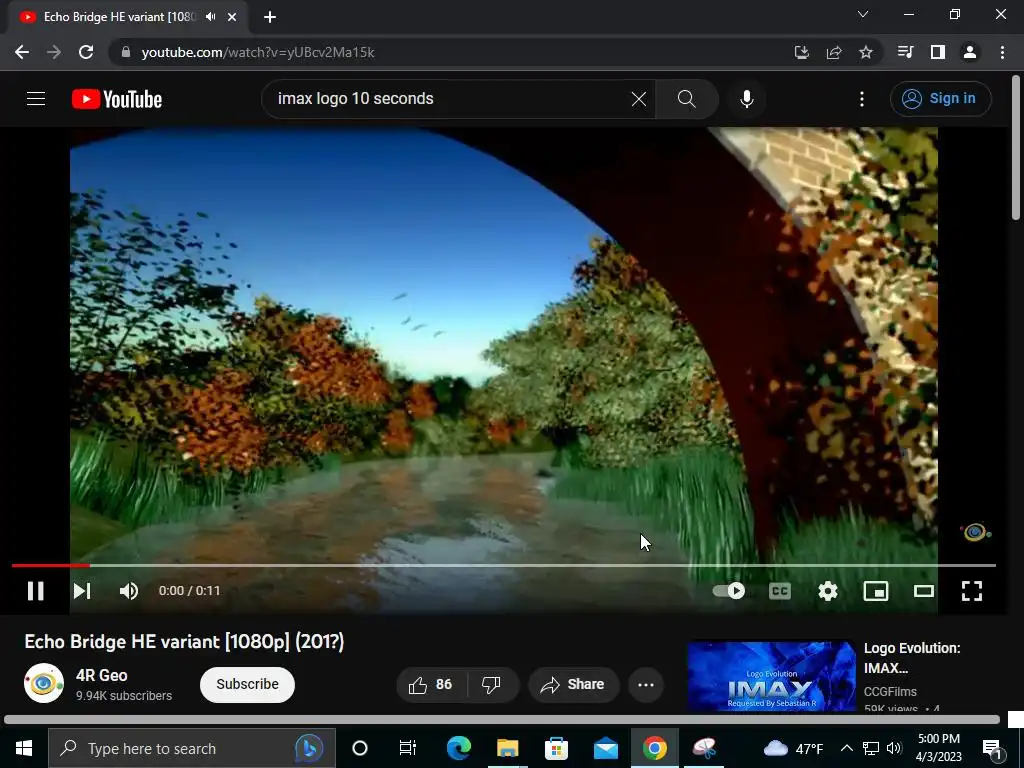Mute the tab via speaker icon
Screen dimensions: 1024x768
210,17
